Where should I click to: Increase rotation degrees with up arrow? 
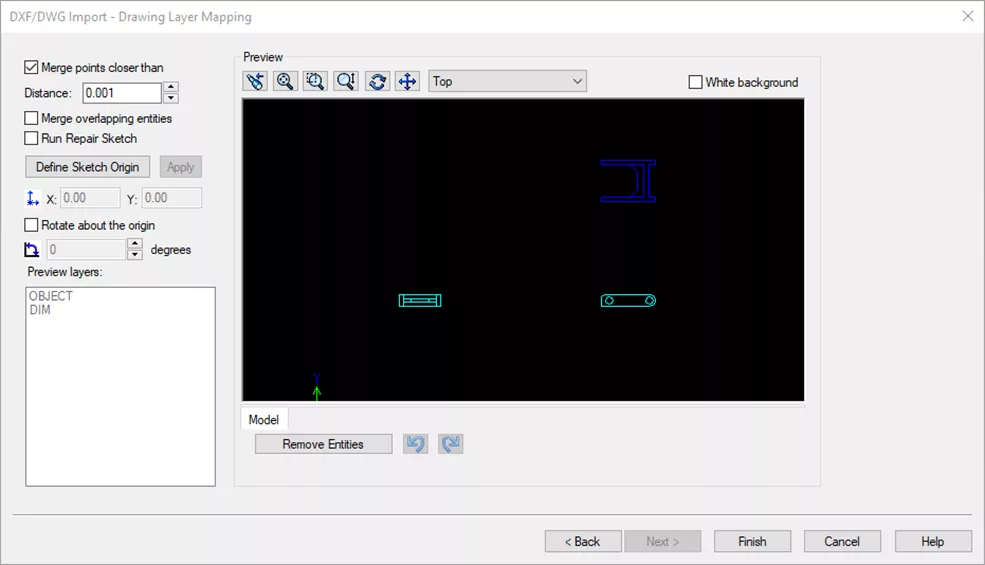click(x=135, y=244)
